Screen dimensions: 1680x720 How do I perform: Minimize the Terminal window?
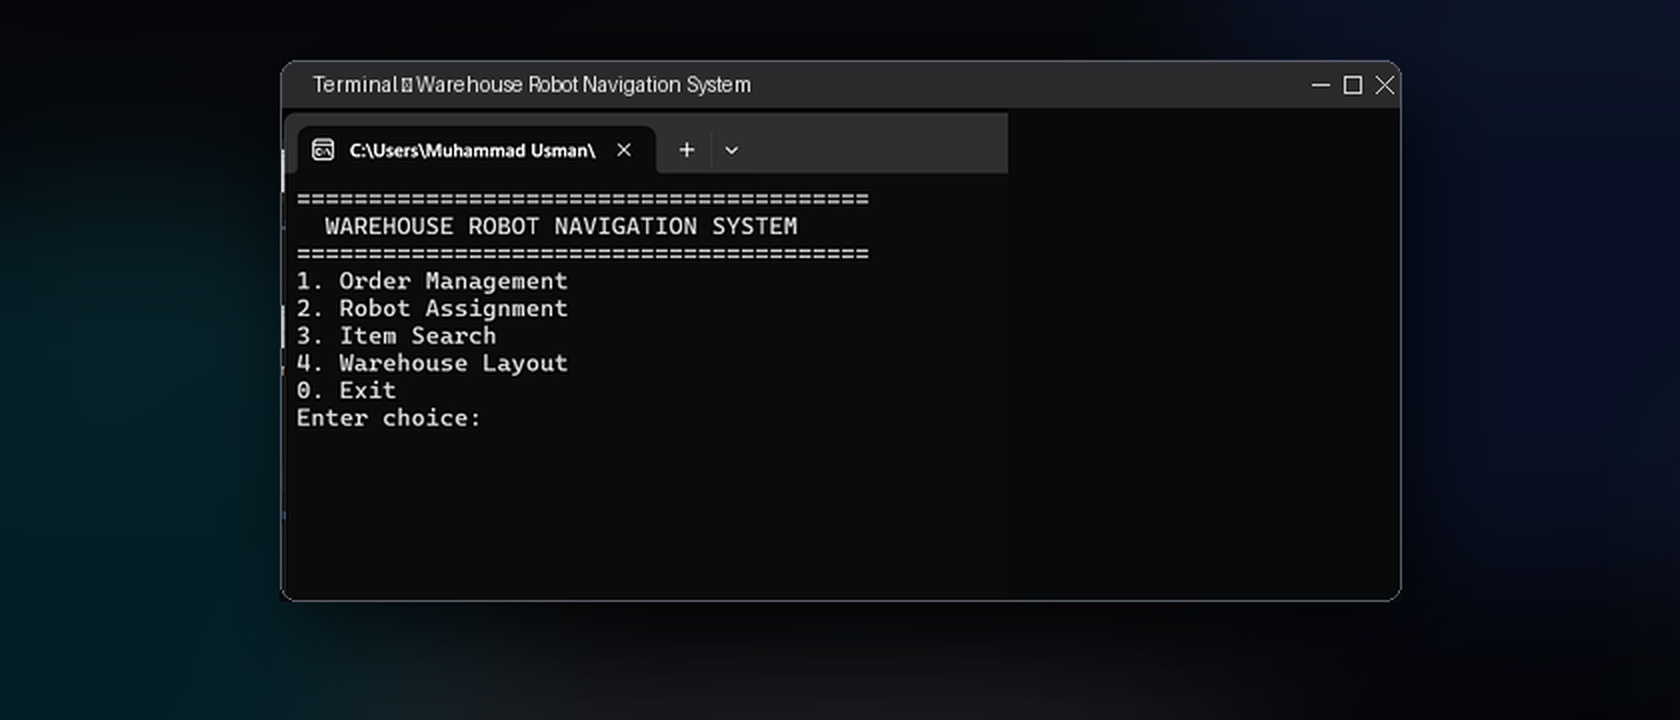(x=1320, y=85)
